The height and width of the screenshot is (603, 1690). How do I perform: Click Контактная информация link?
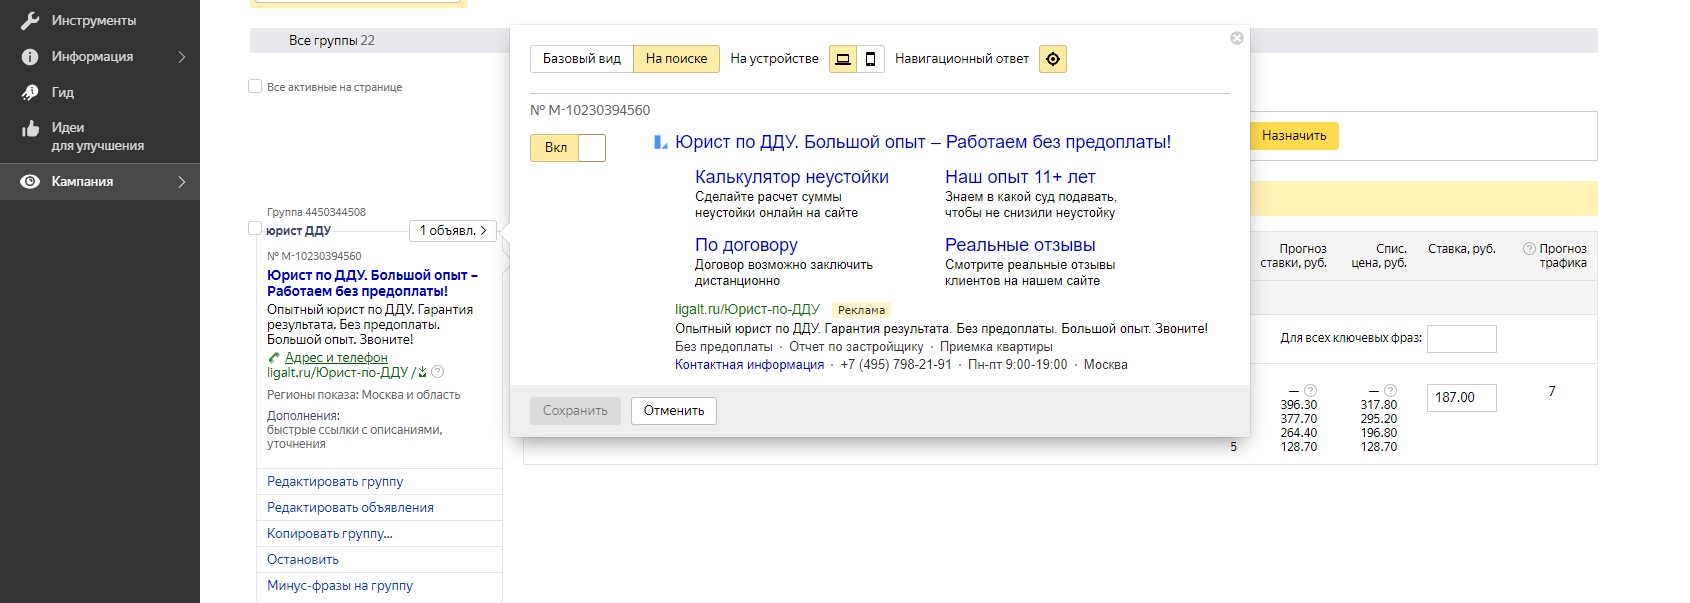point(749,365)
